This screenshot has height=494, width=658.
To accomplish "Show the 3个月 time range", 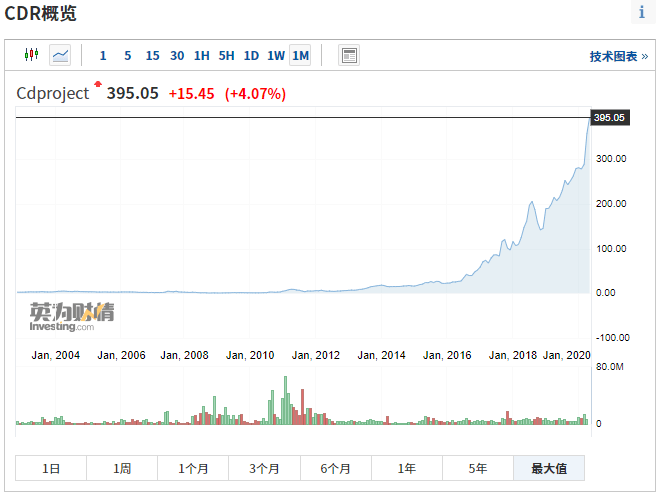I will coord(264,468).
